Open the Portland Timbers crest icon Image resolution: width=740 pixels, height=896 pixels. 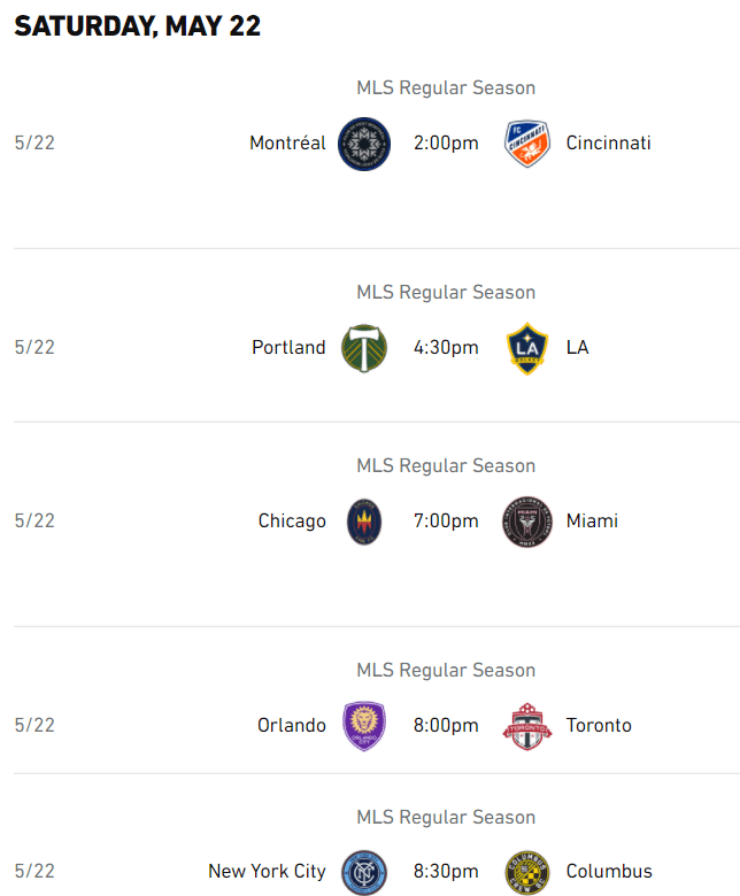click(364, 348)
